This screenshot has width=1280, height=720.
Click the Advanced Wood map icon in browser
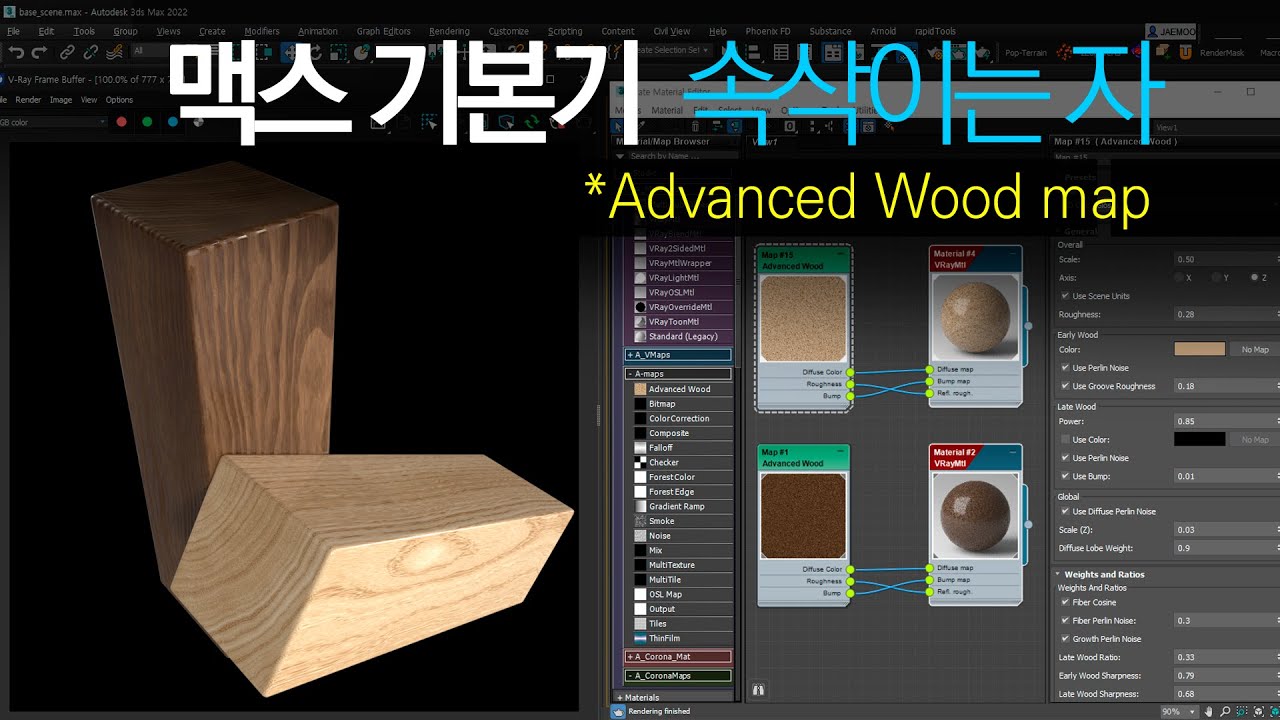640,389
